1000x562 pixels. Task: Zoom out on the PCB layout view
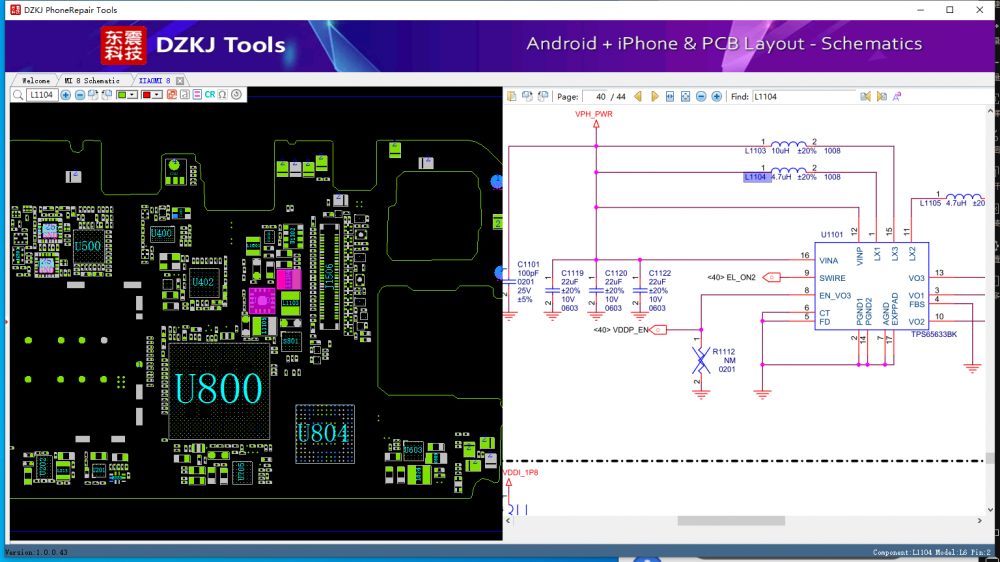point(80,95)
